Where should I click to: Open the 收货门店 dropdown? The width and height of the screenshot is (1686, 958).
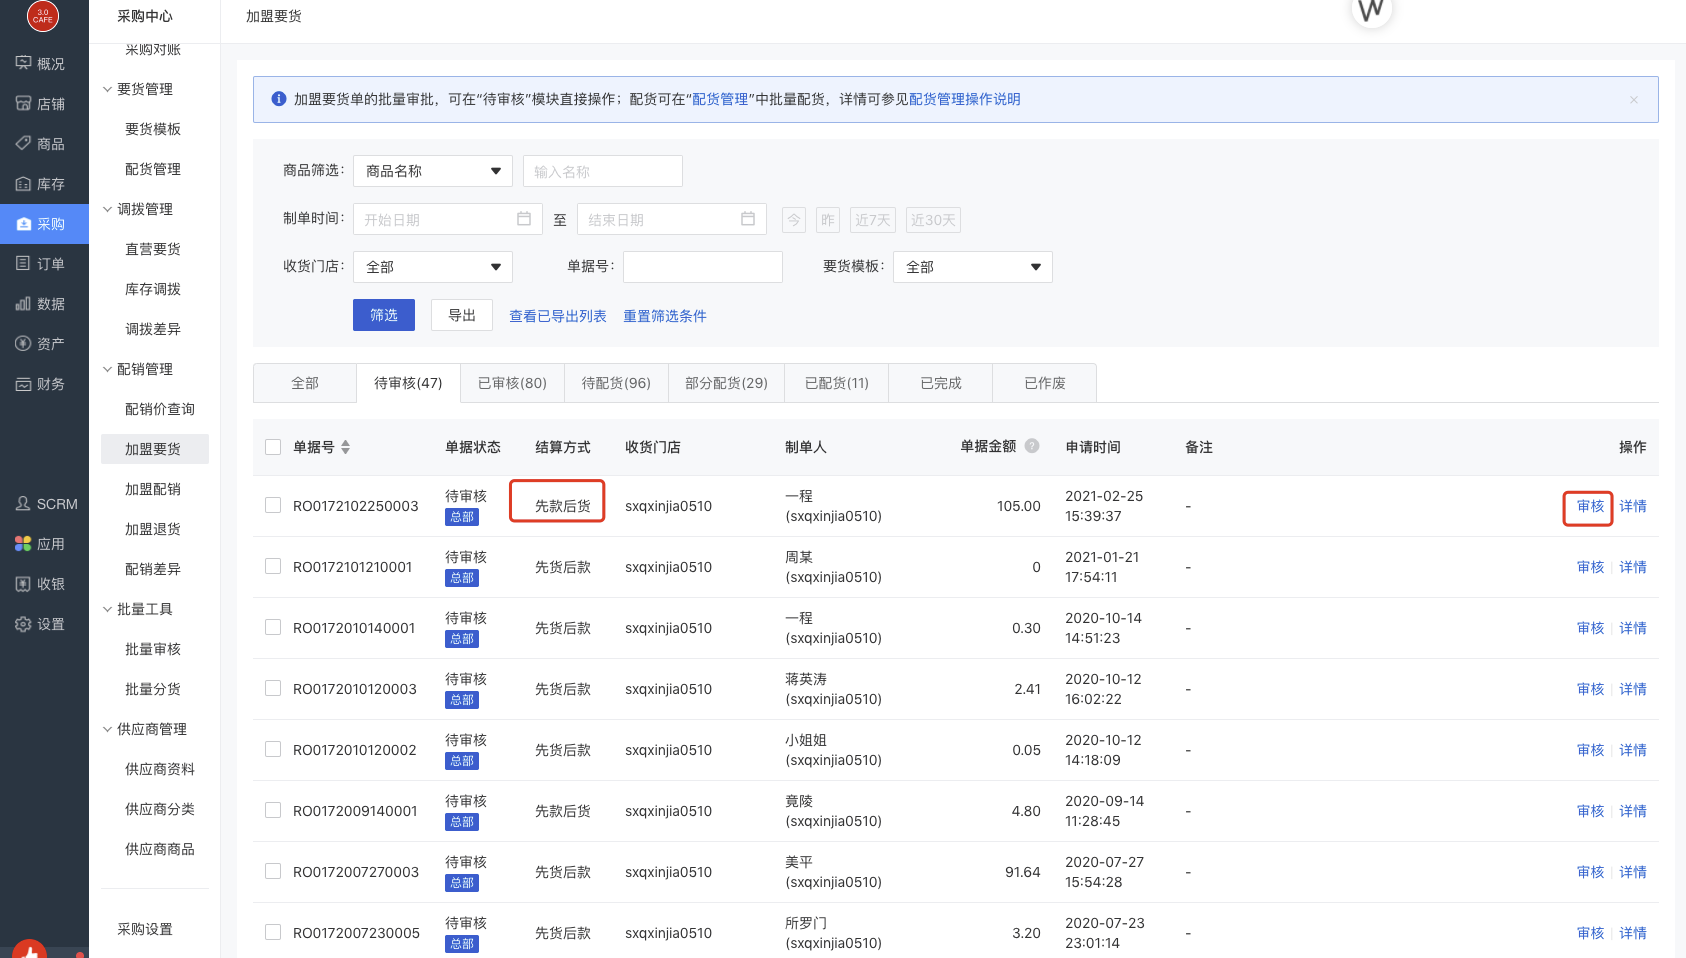pyautogui.click(x=433, y=267)
